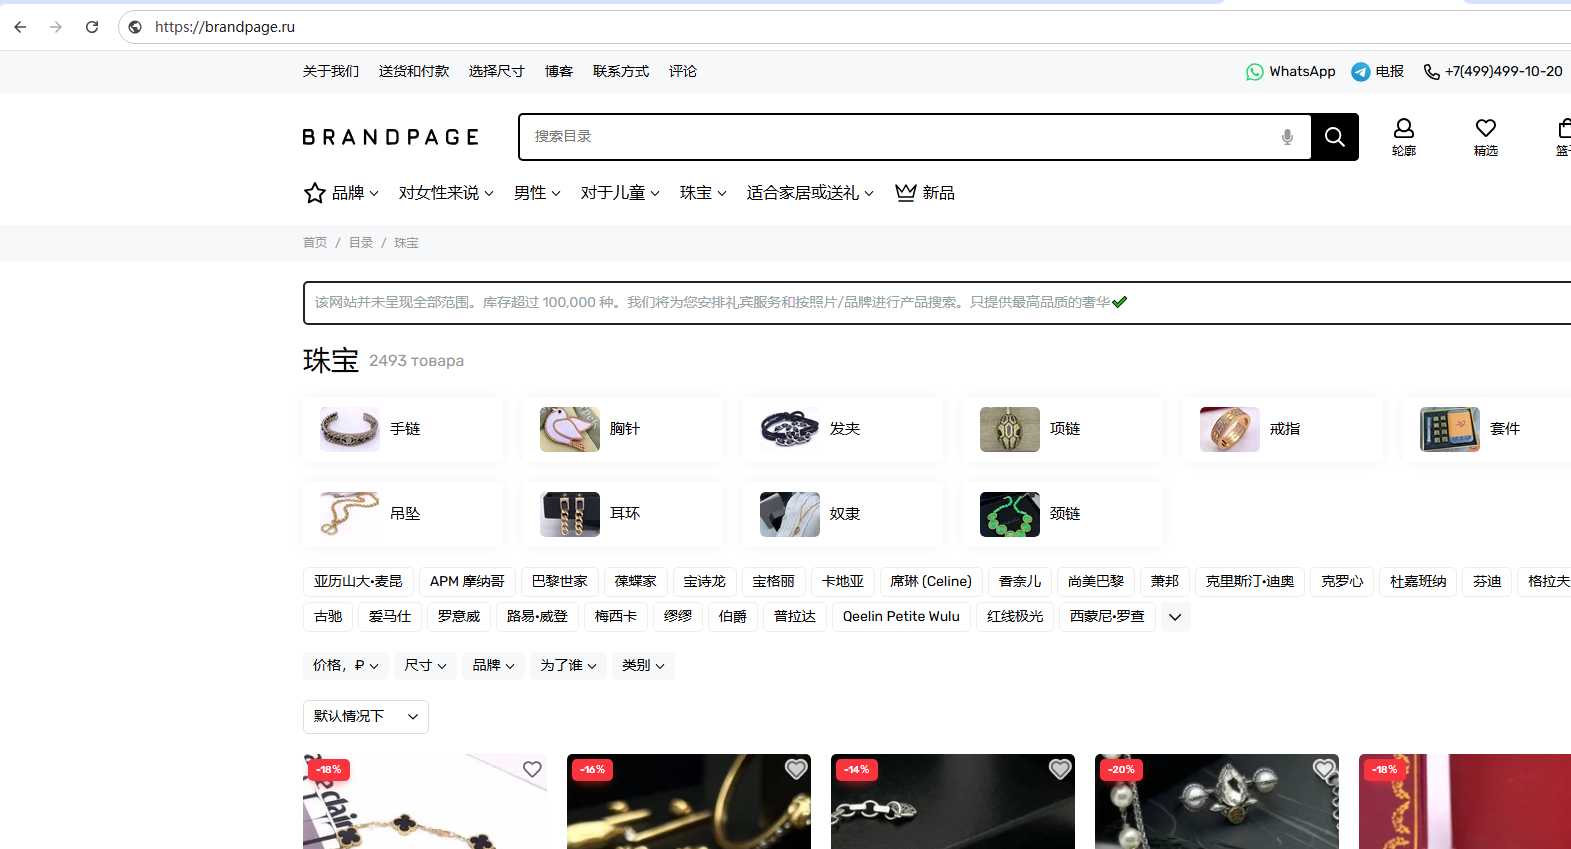Open the 吊坠 pendants category
Image resolution: width=1571 pixels, height=849 pixels.
click(x=402, y=514)
